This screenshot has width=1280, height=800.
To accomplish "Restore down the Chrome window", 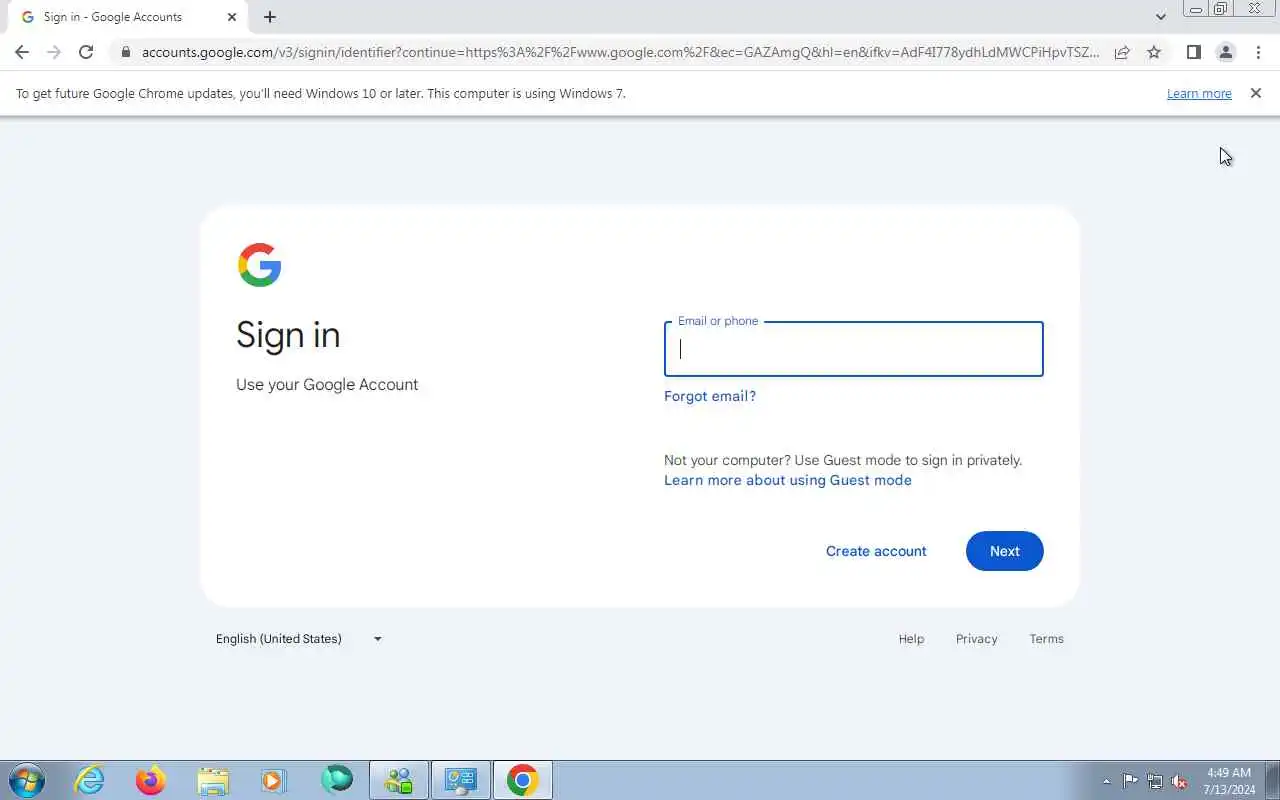I will pos(1221,9).
